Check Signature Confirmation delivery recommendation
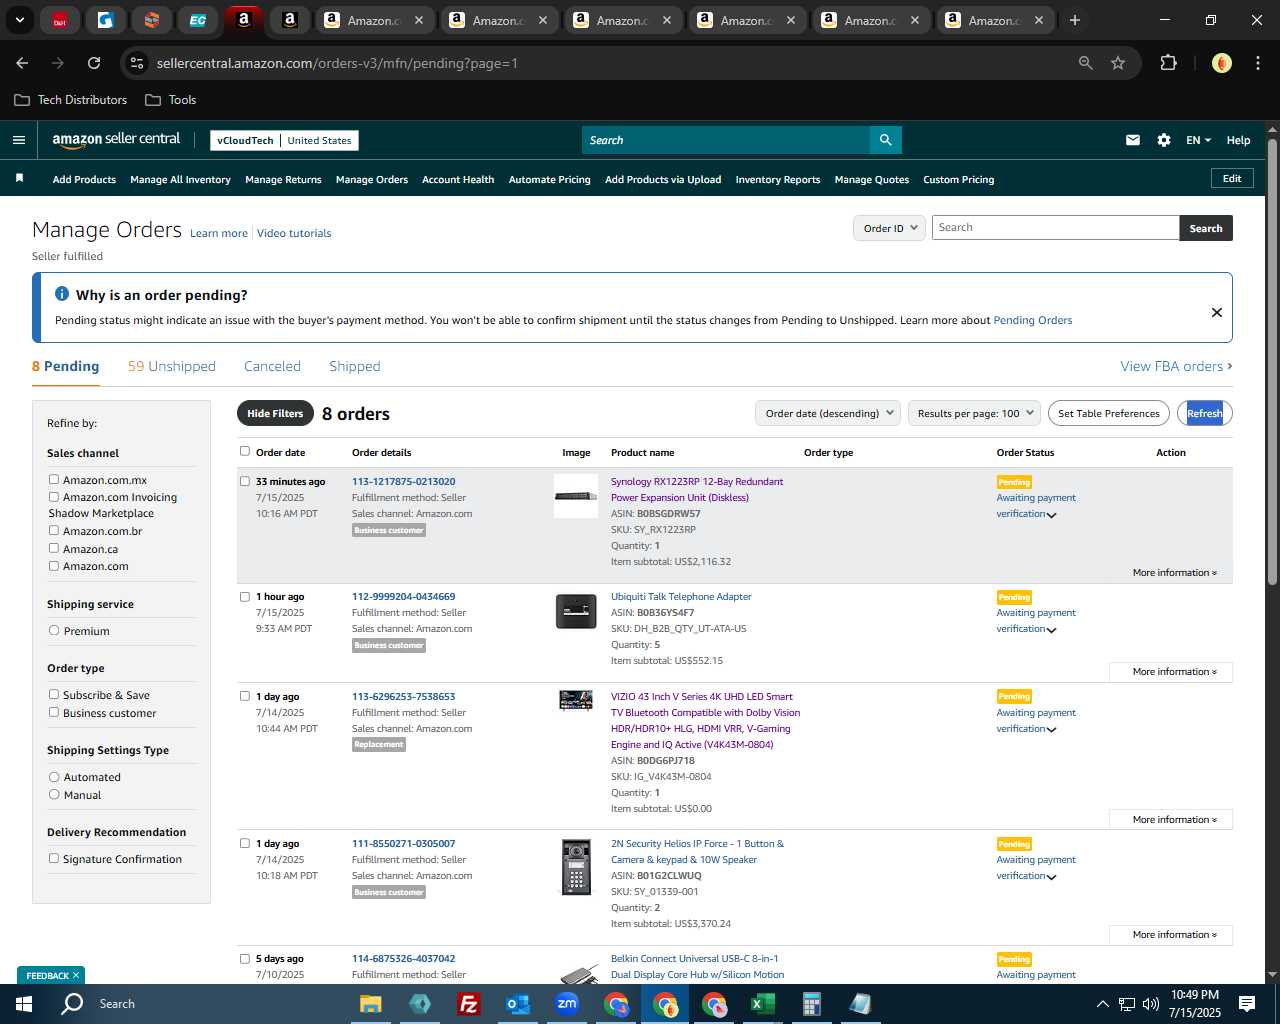This screenshot has width=1280, height=1024. [x=54, y=859]
